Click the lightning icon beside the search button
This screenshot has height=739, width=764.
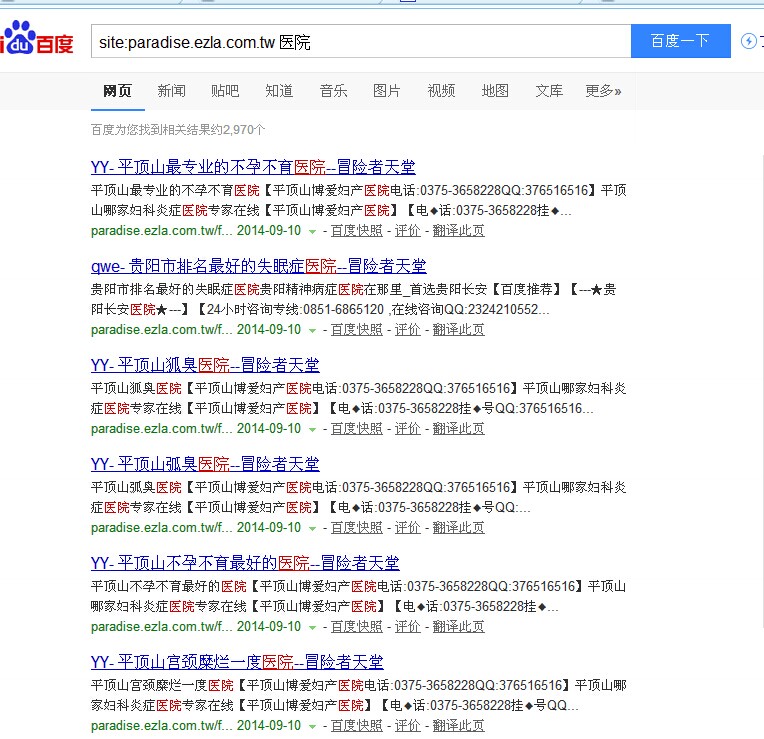pos(749,41)
